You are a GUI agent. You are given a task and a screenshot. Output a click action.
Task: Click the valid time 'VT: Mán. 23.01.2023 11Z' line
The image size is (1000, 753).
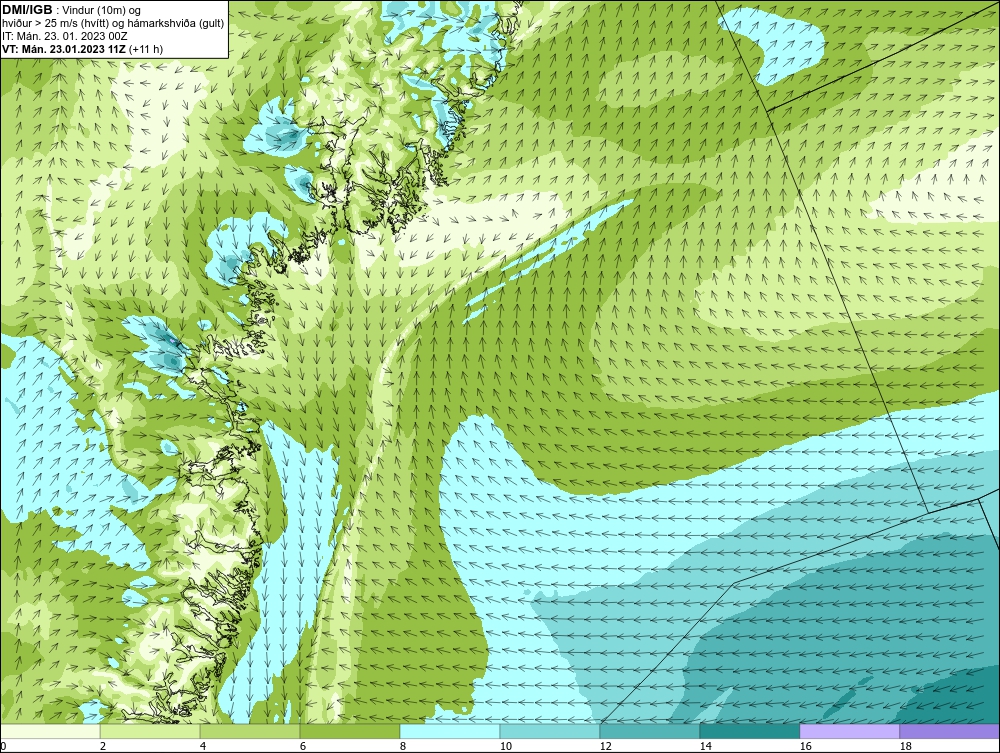pyautogui.click(x=82, y=49)
